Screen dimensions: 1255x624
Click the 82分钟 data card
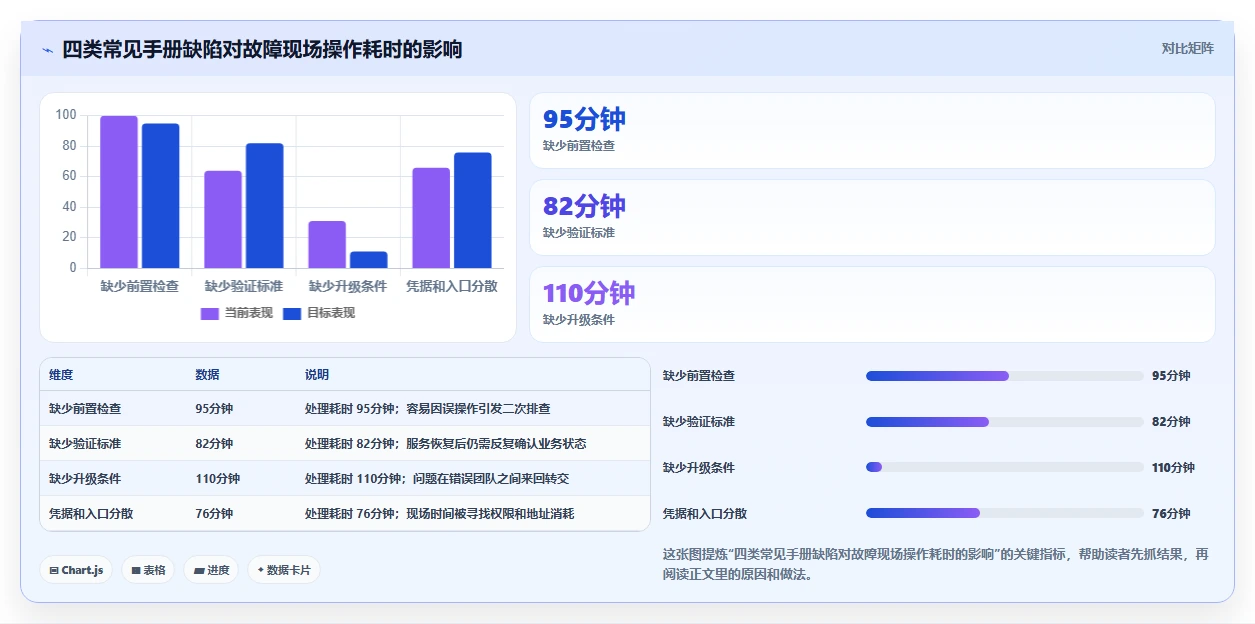872,217
